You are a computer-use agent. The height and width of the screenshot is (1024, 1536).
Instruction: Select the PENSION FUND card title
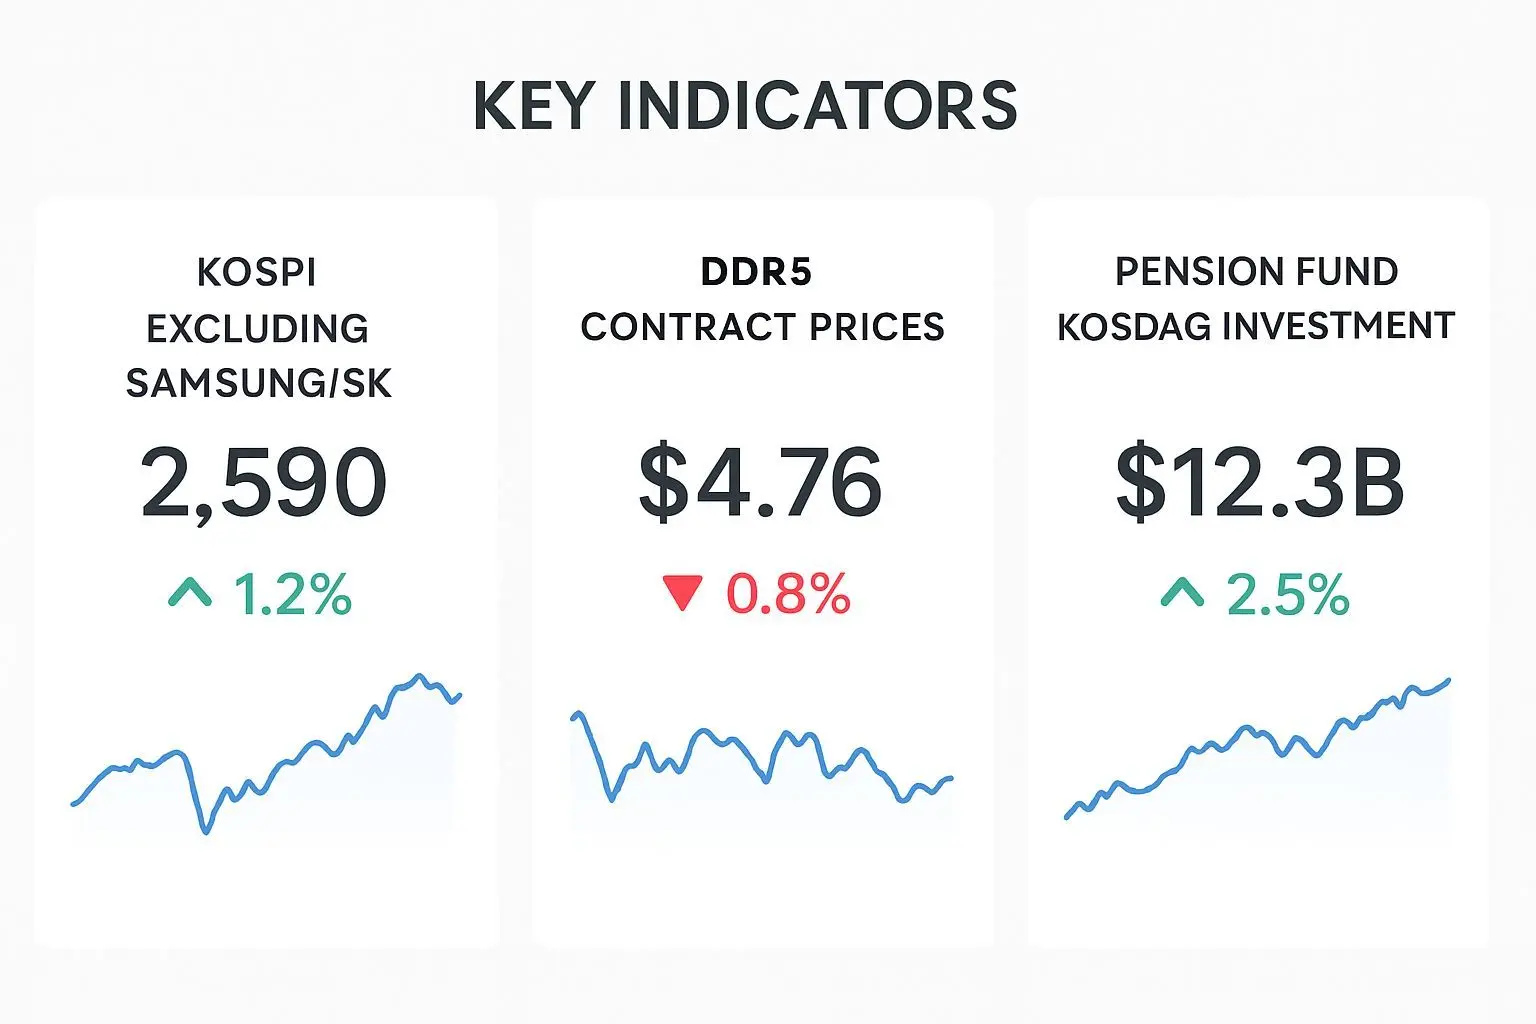1256,271
